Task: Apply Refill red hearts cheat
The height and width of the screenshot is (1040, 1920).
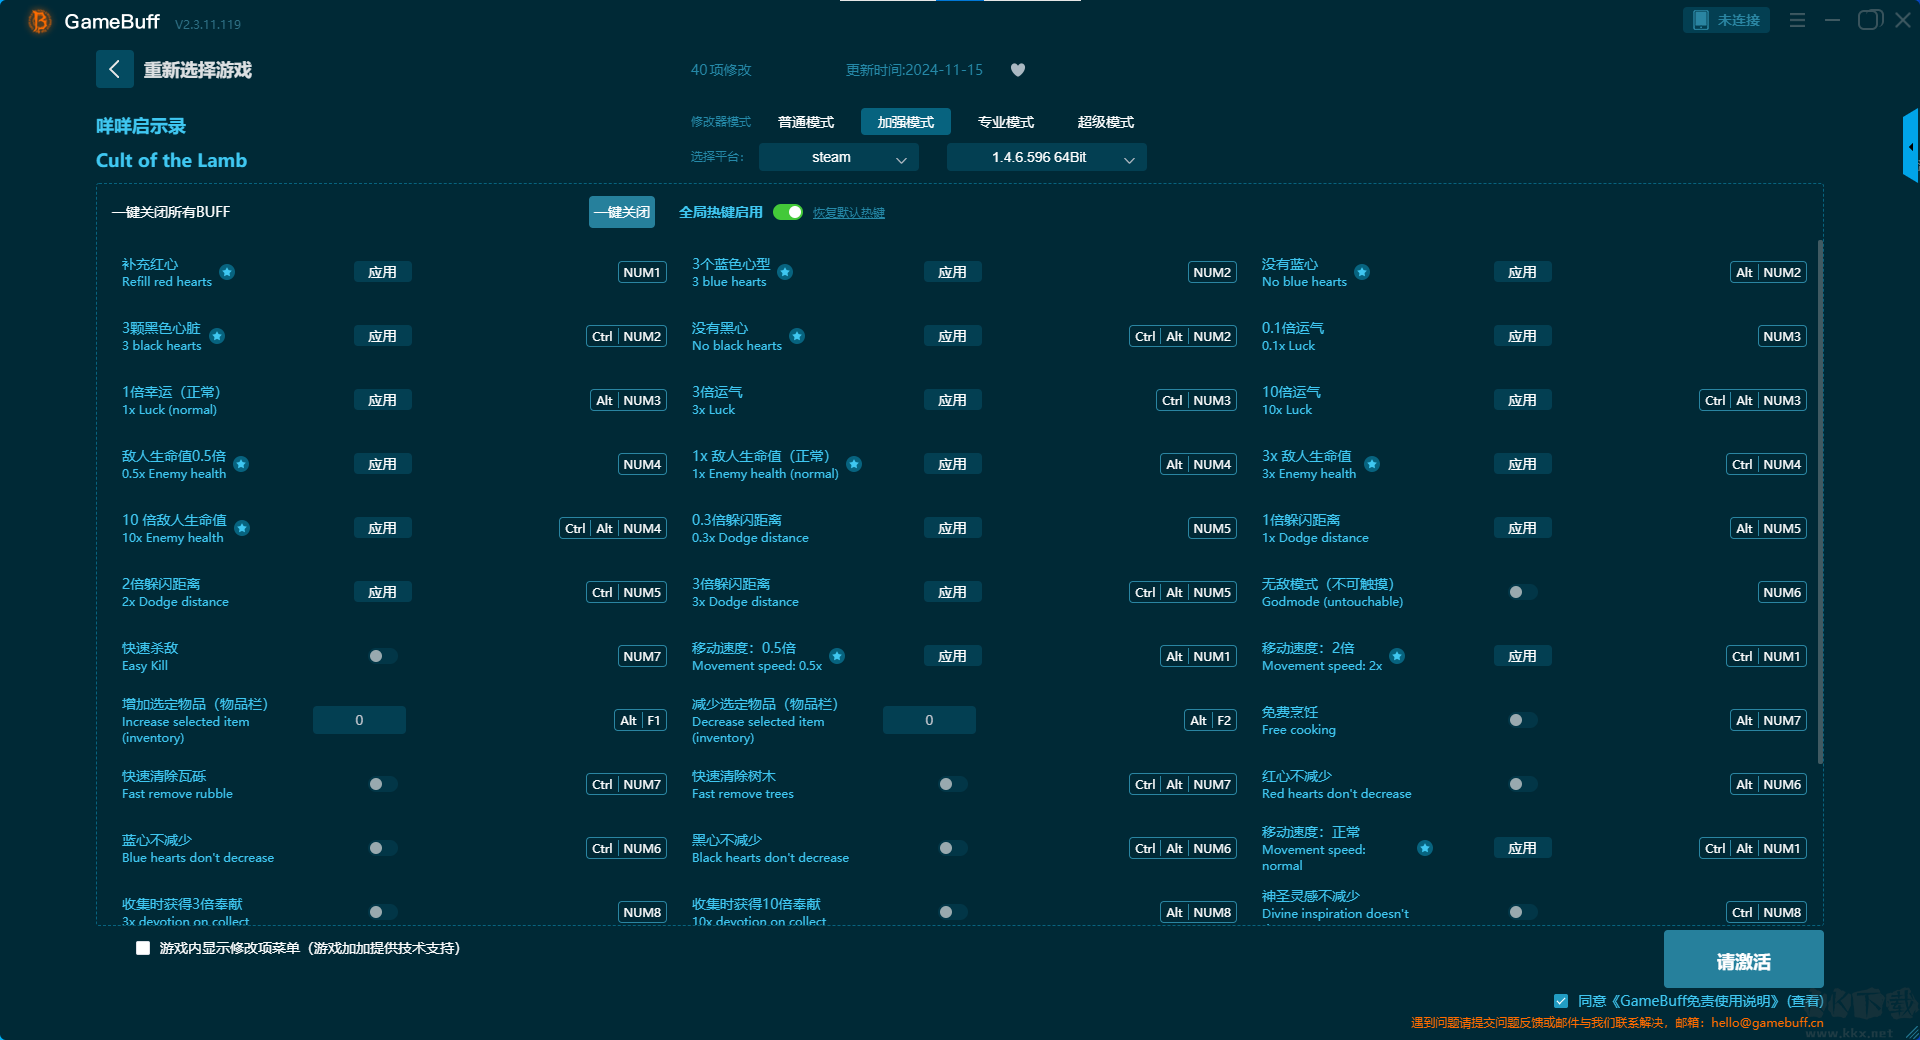Action: pyautogui.click(x=382, y=272)
